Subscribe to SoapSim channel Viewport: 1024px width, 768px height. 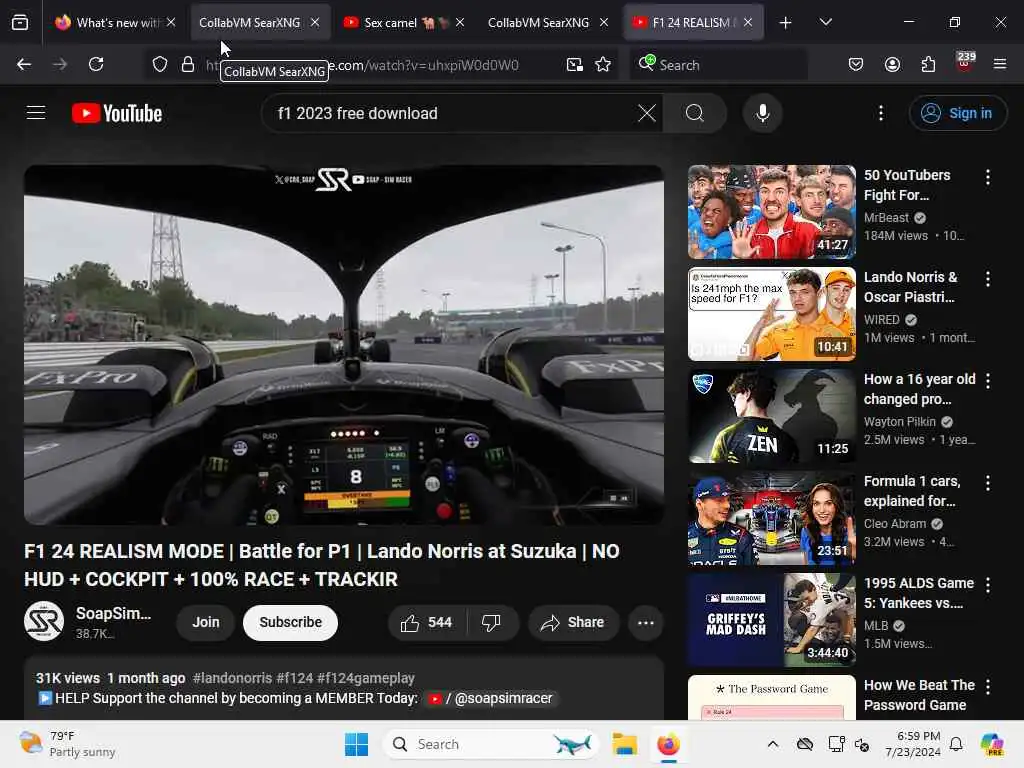point(291,622)
